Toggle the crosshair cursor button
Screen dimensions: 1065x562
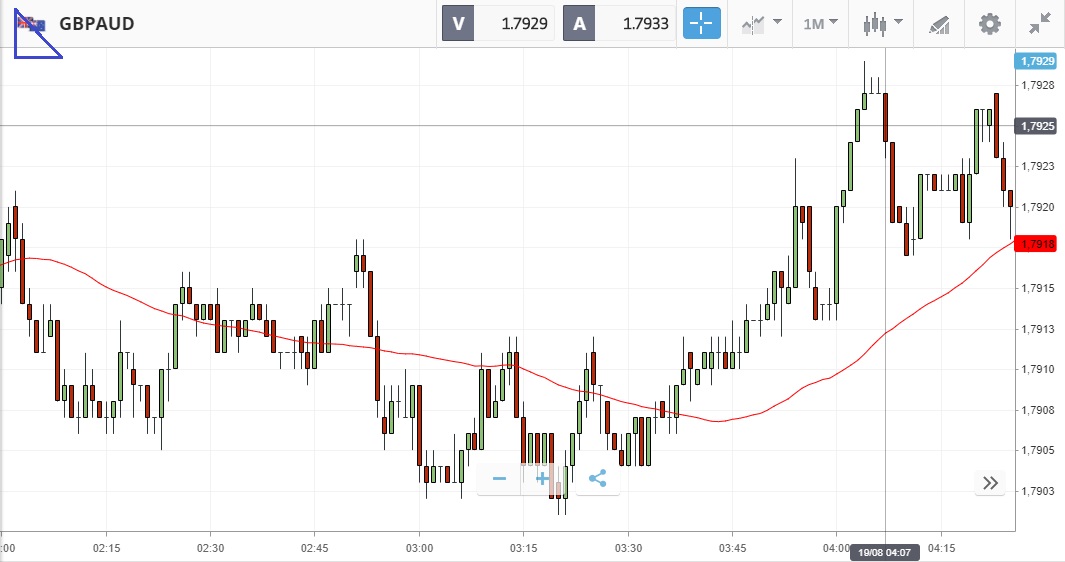(701, 23)
